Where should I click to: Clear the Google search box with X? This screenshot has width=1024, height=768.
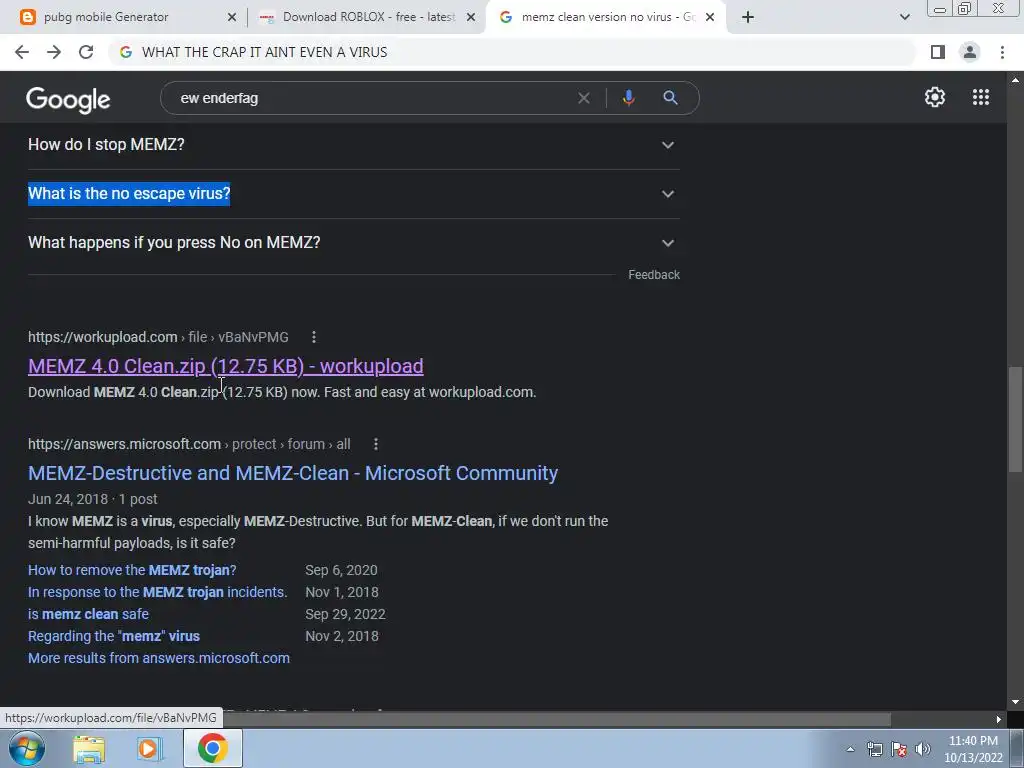(584, 98)
